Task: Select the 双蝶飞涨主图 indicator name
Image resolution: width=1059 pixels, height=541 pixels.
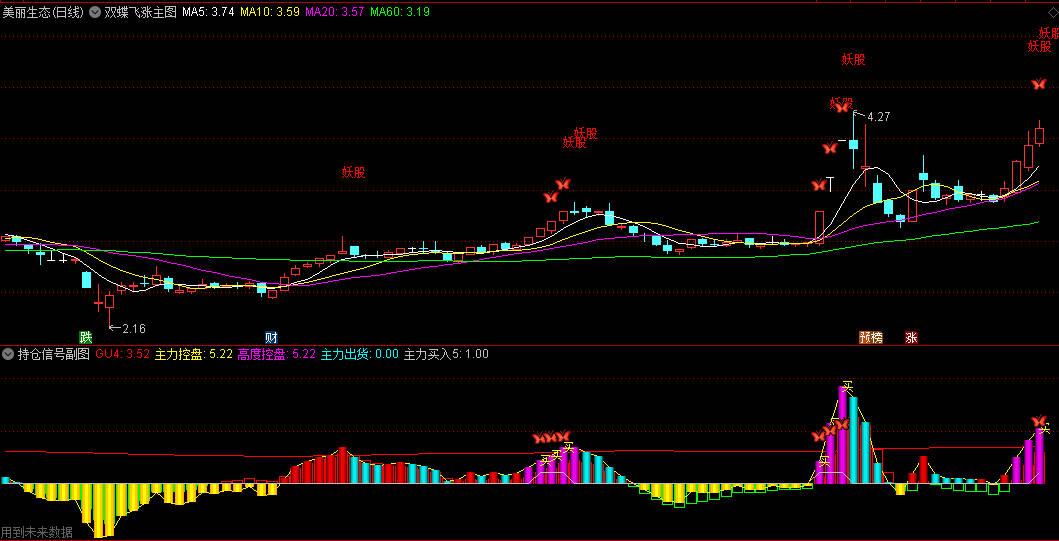Action: pos(140,11)
